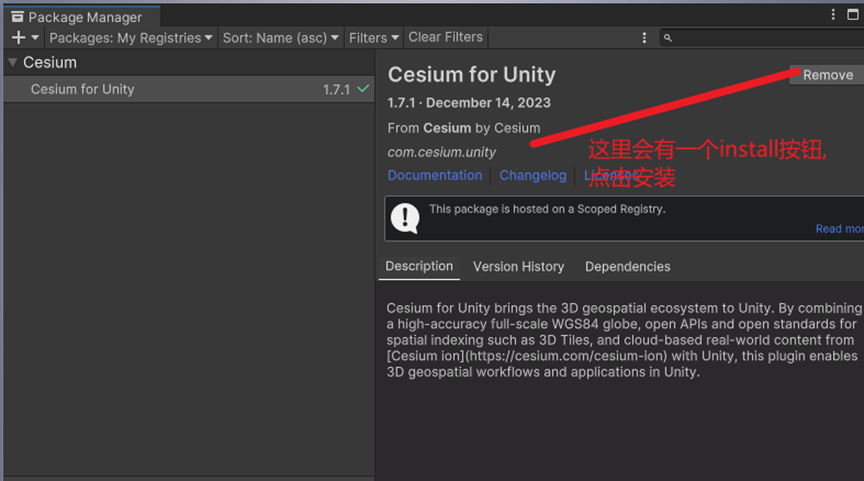Screen dimensions: 864x481
Task: Click the package search field
Action: [762, 37]
